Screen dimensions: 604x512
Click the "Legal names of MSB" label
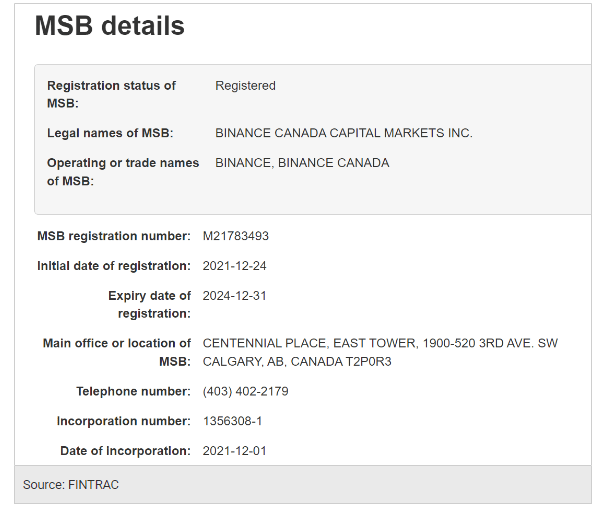click(x=110, y=133)
